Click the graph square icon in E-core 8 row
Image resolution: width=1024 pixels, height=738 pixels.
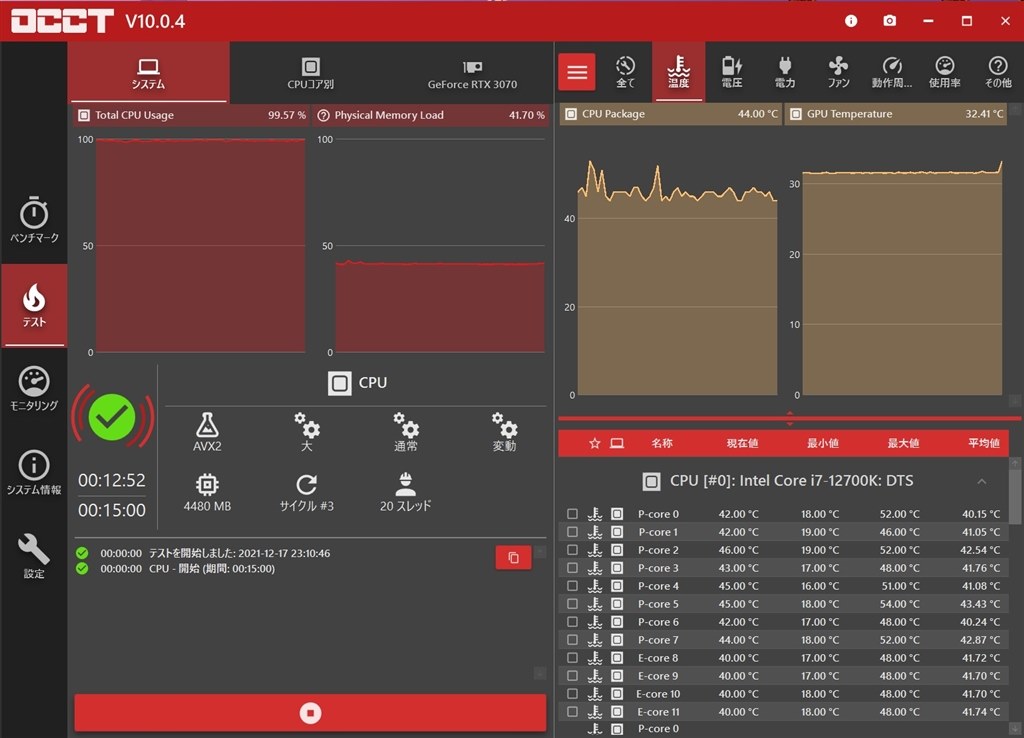616,658
